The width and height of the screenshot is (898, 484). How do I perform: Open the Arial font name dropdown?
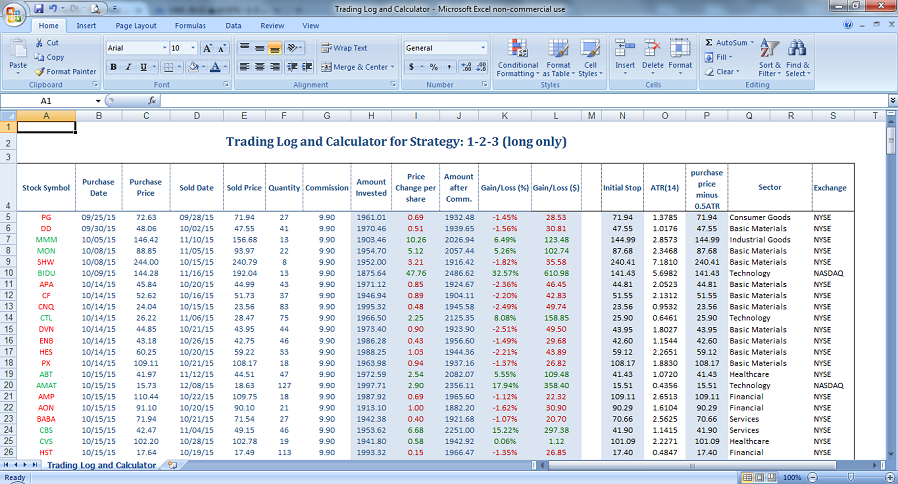tap(163, 48)
